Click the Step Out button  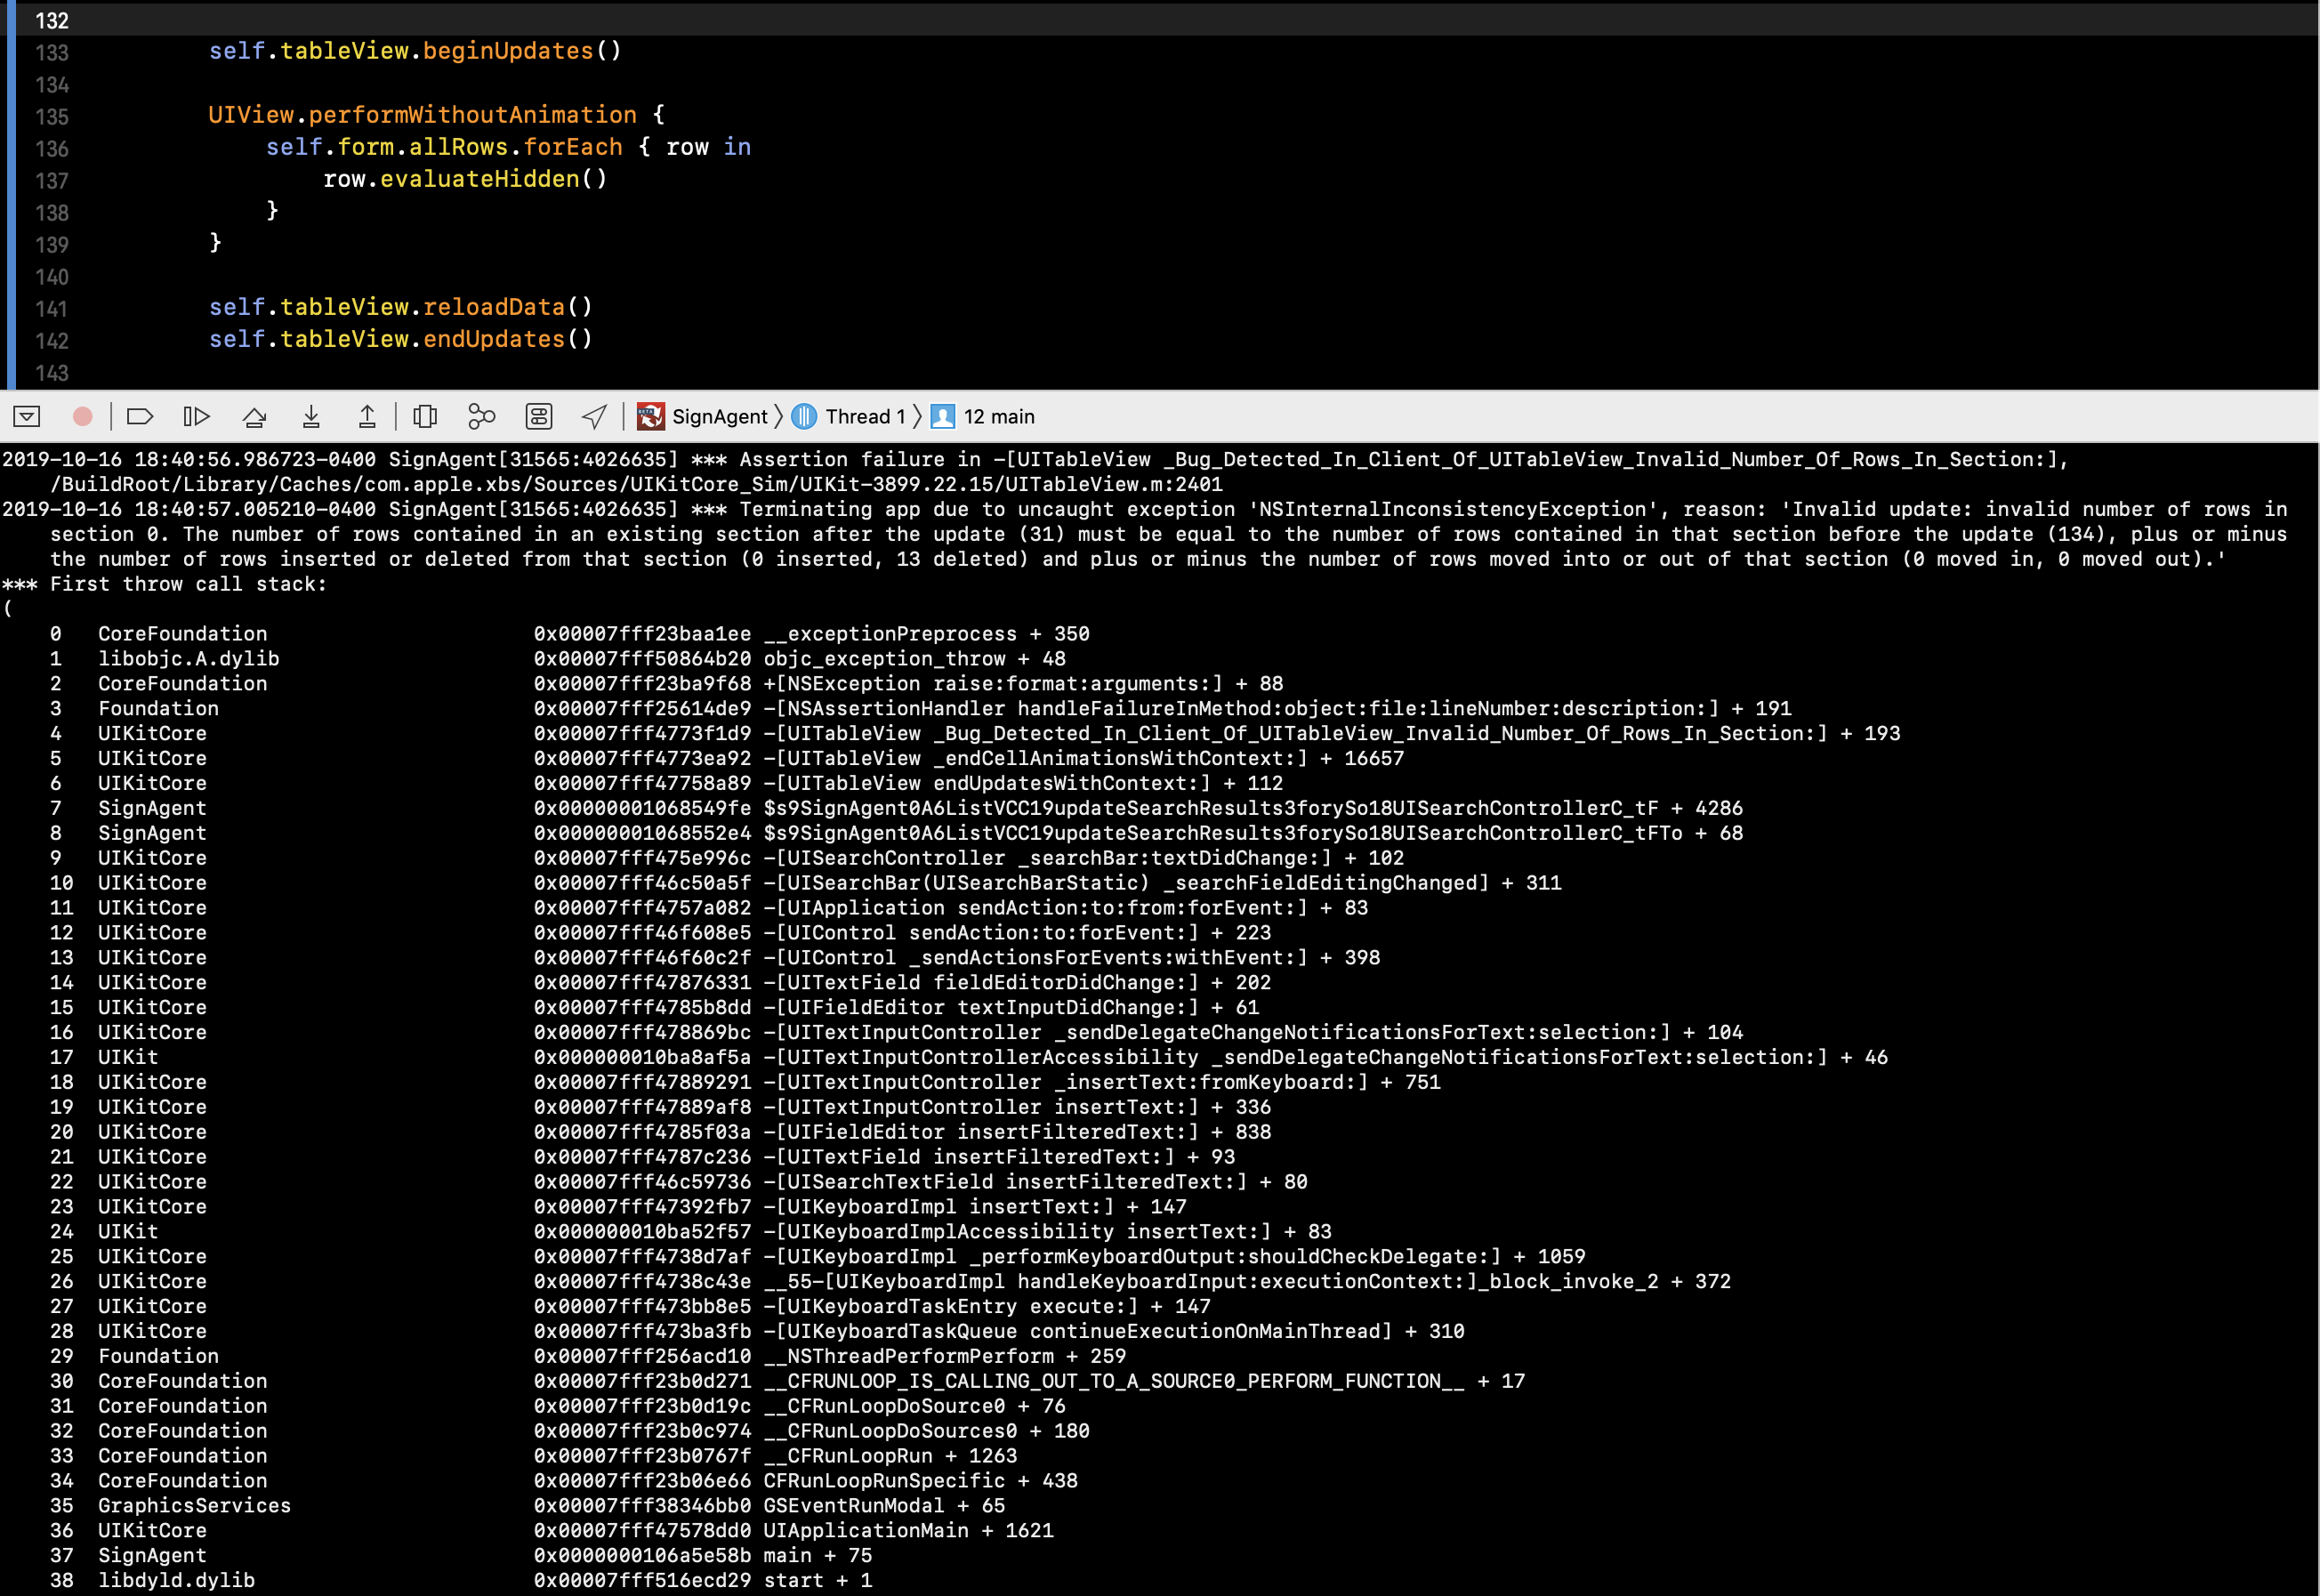click(x=367, y=416)
